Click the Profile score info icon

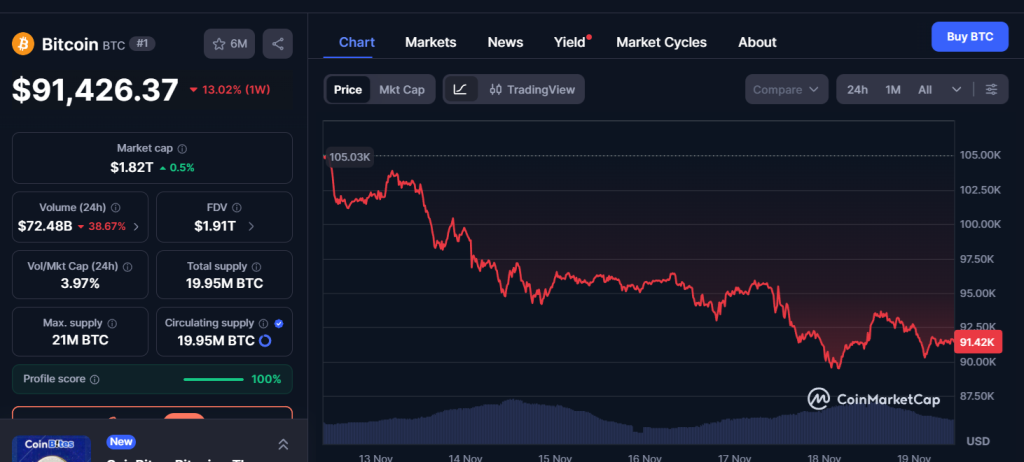click(95, 379)
